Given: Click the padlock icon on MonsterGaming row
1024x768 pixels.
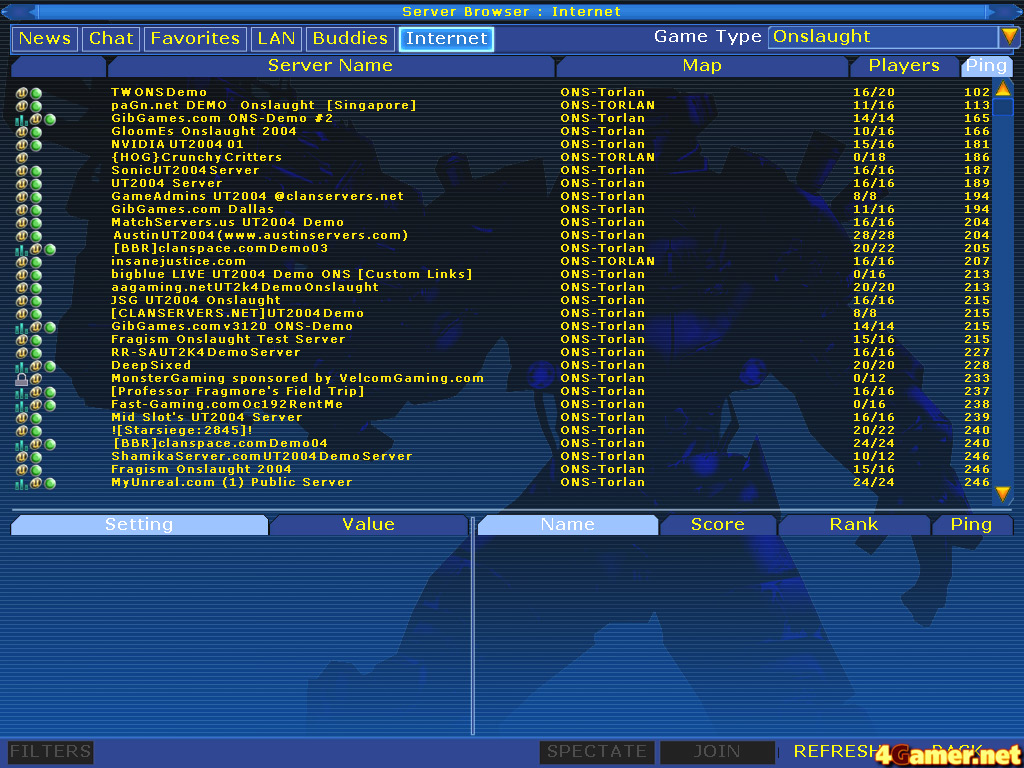Looking at the screenshot, I should 22,379.
